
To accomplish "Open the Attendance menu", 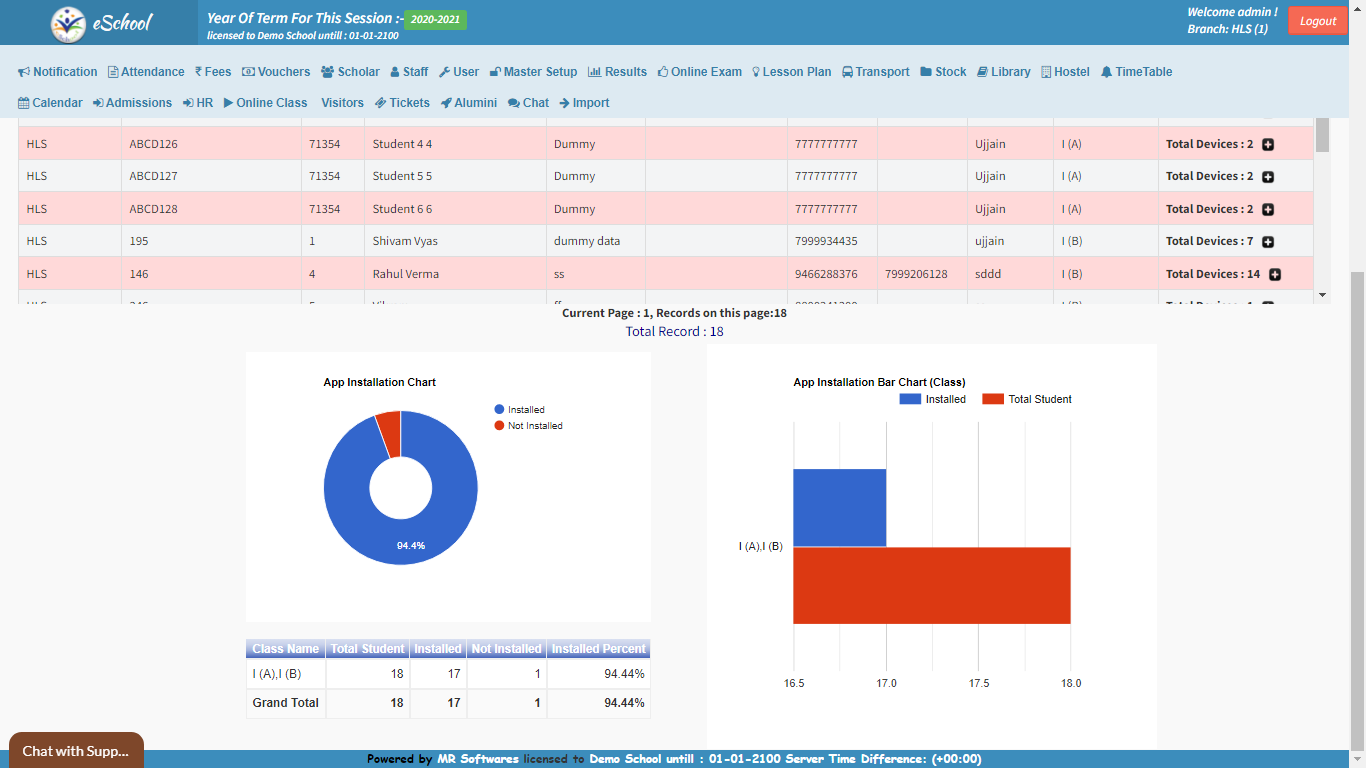I will [x=146, y=72].
